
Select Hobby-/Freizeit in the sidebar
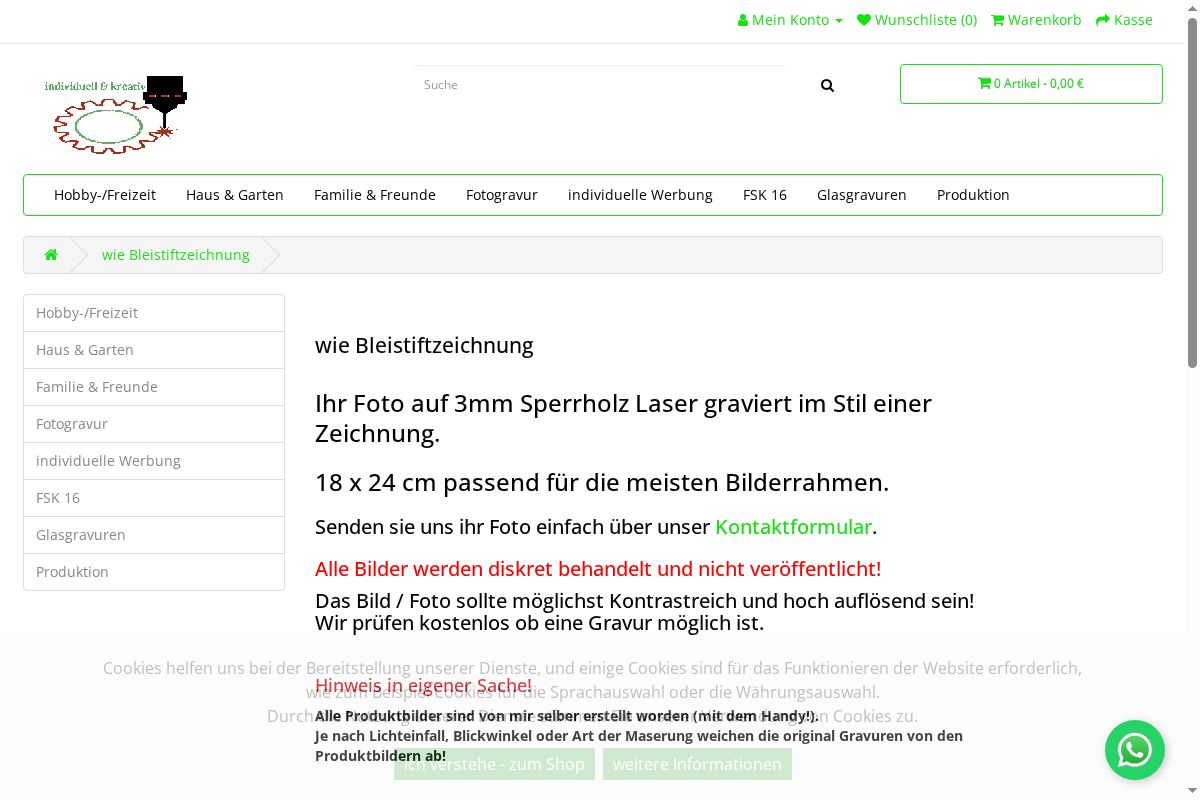[x=154, y=313]
